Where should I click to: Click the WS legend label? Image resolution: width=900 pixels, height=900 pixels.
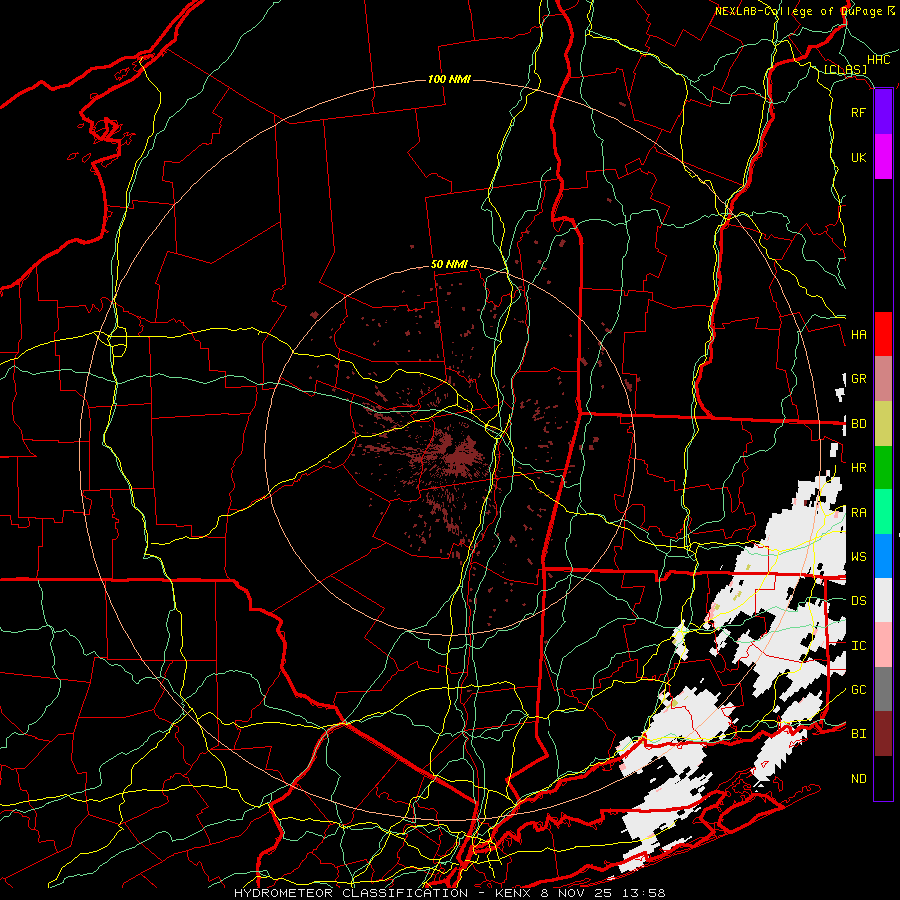coord(858,556)
